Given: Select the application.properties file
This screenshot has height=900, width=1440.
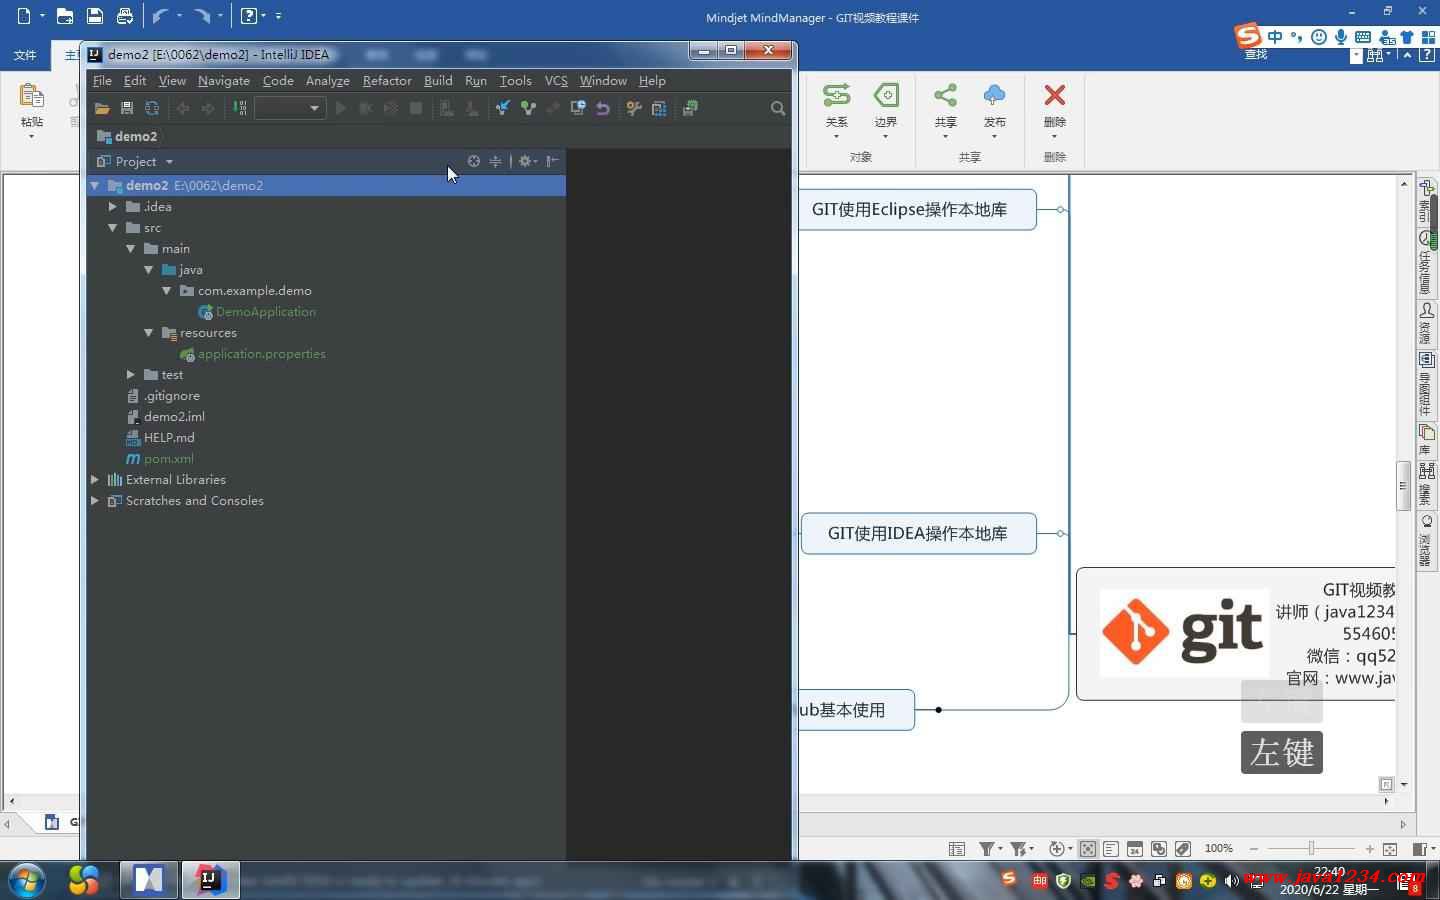Looking at the screenshot, I should coord(253,353).
